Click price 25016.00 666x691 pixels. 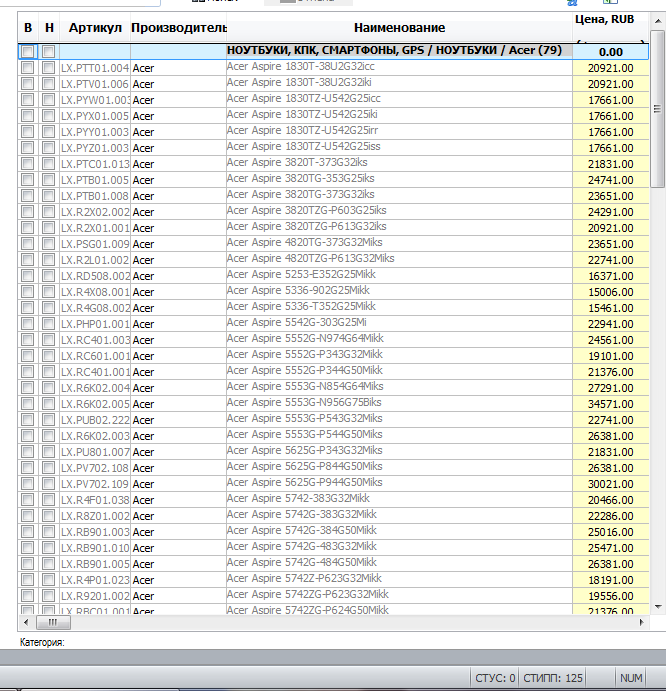(x=610, y=532)
